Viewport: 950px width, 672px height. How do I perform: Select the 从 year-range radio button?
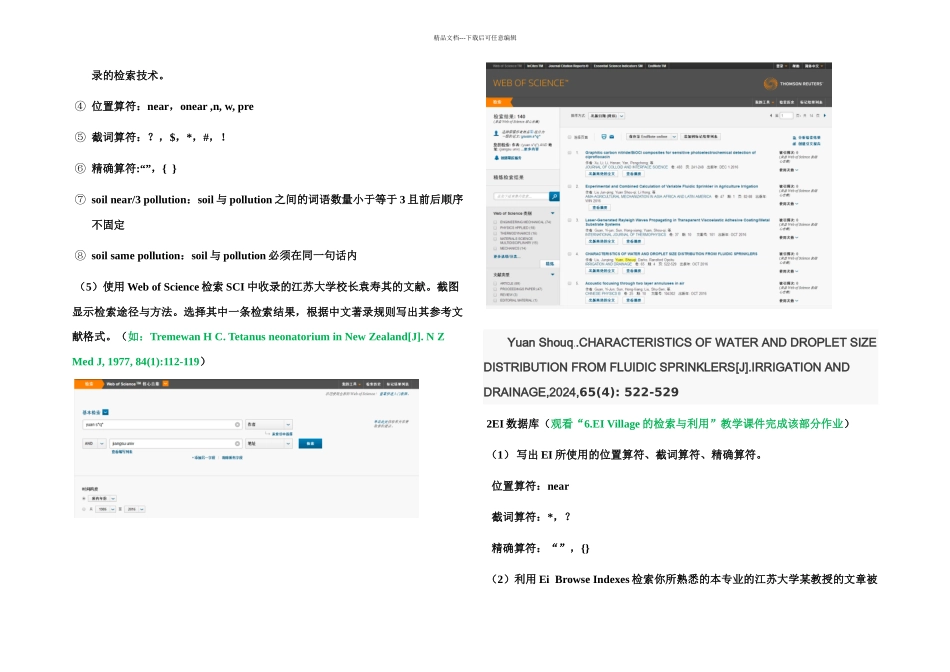84,509
